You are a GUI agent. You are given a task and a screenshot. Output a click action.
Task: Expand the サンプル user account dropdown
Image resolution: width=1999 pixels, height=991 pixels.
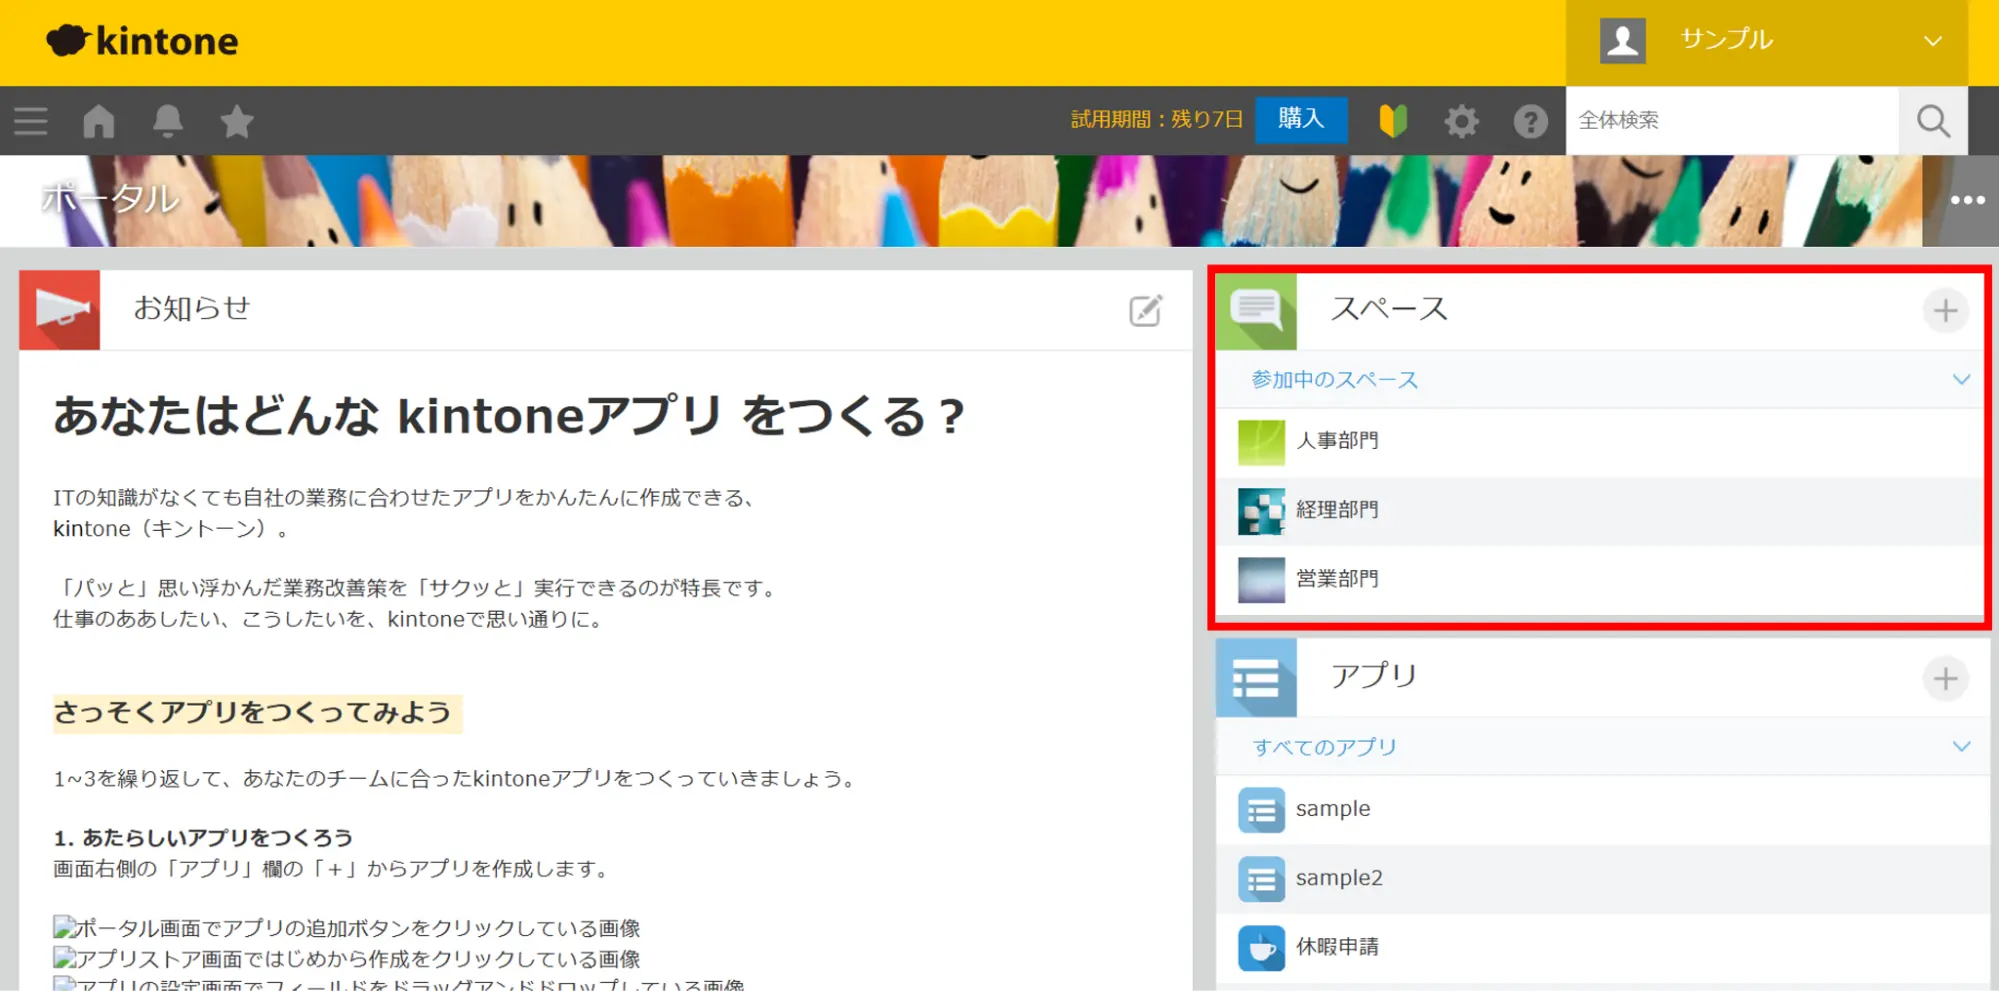click(1932, 41)
